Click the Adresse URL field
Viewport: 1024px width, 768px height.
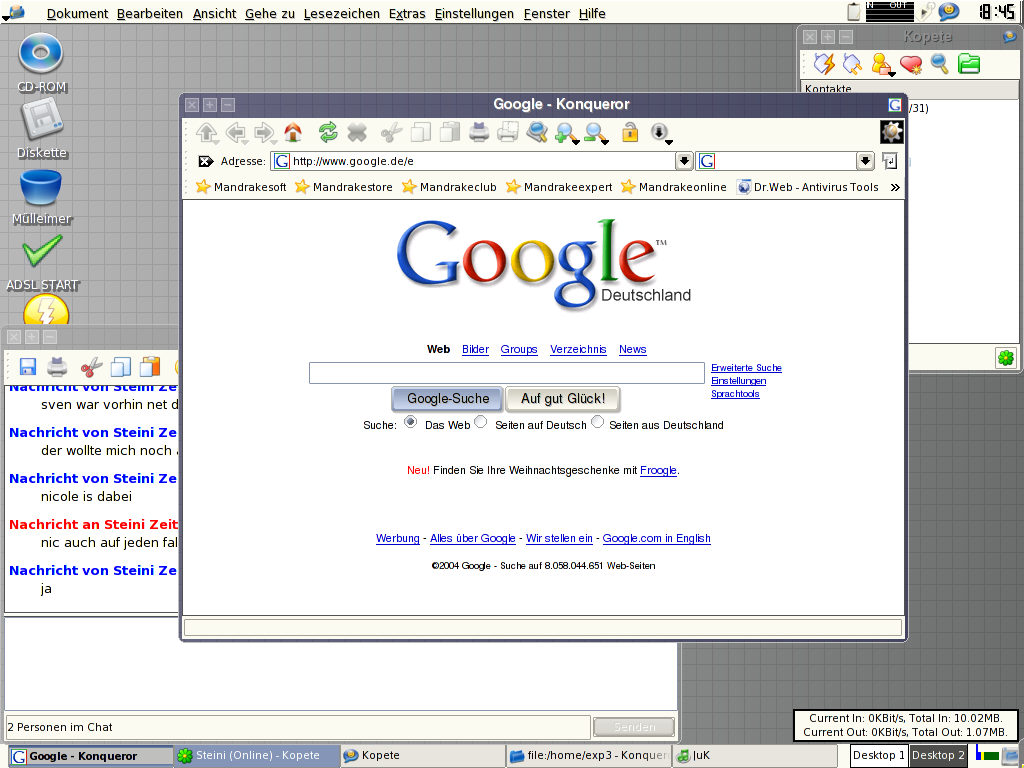coord(473,161)
